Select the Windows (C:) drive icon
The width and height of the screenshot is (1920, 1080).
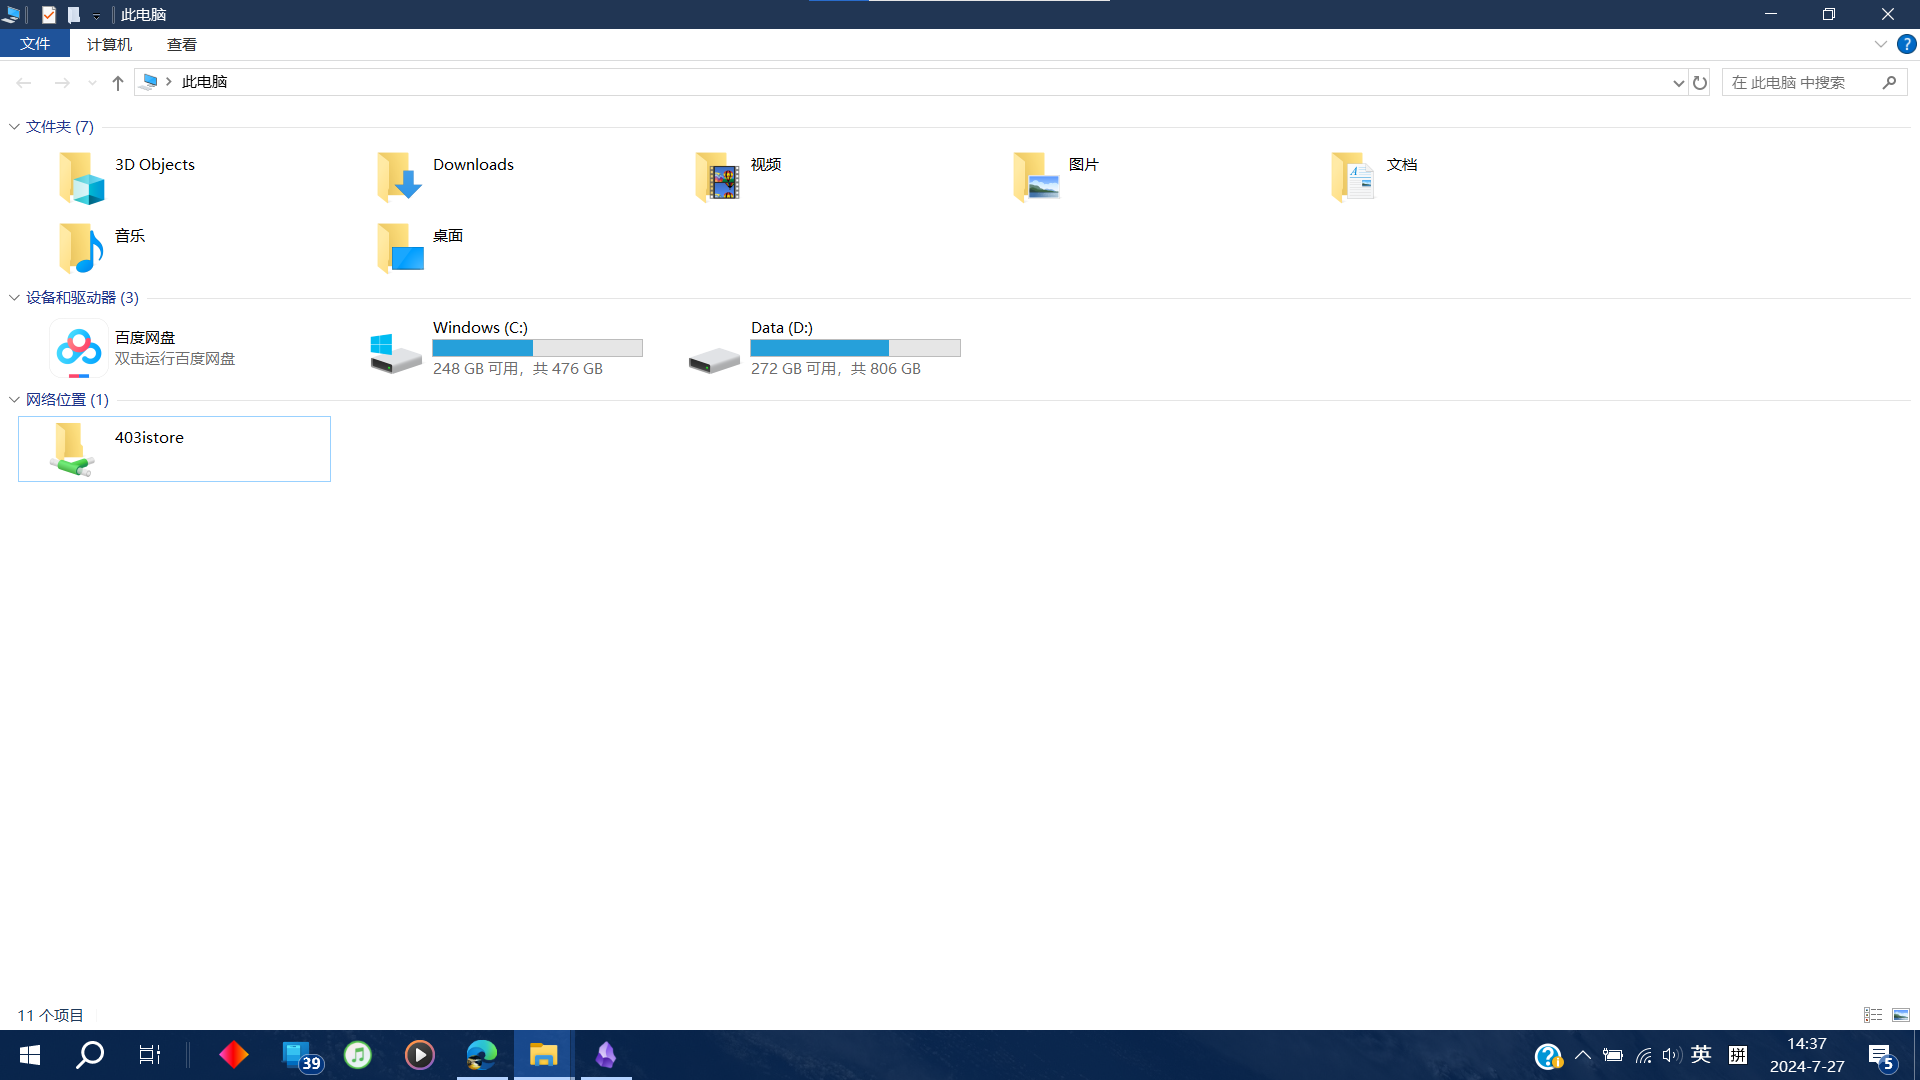[x=396, y=350]
